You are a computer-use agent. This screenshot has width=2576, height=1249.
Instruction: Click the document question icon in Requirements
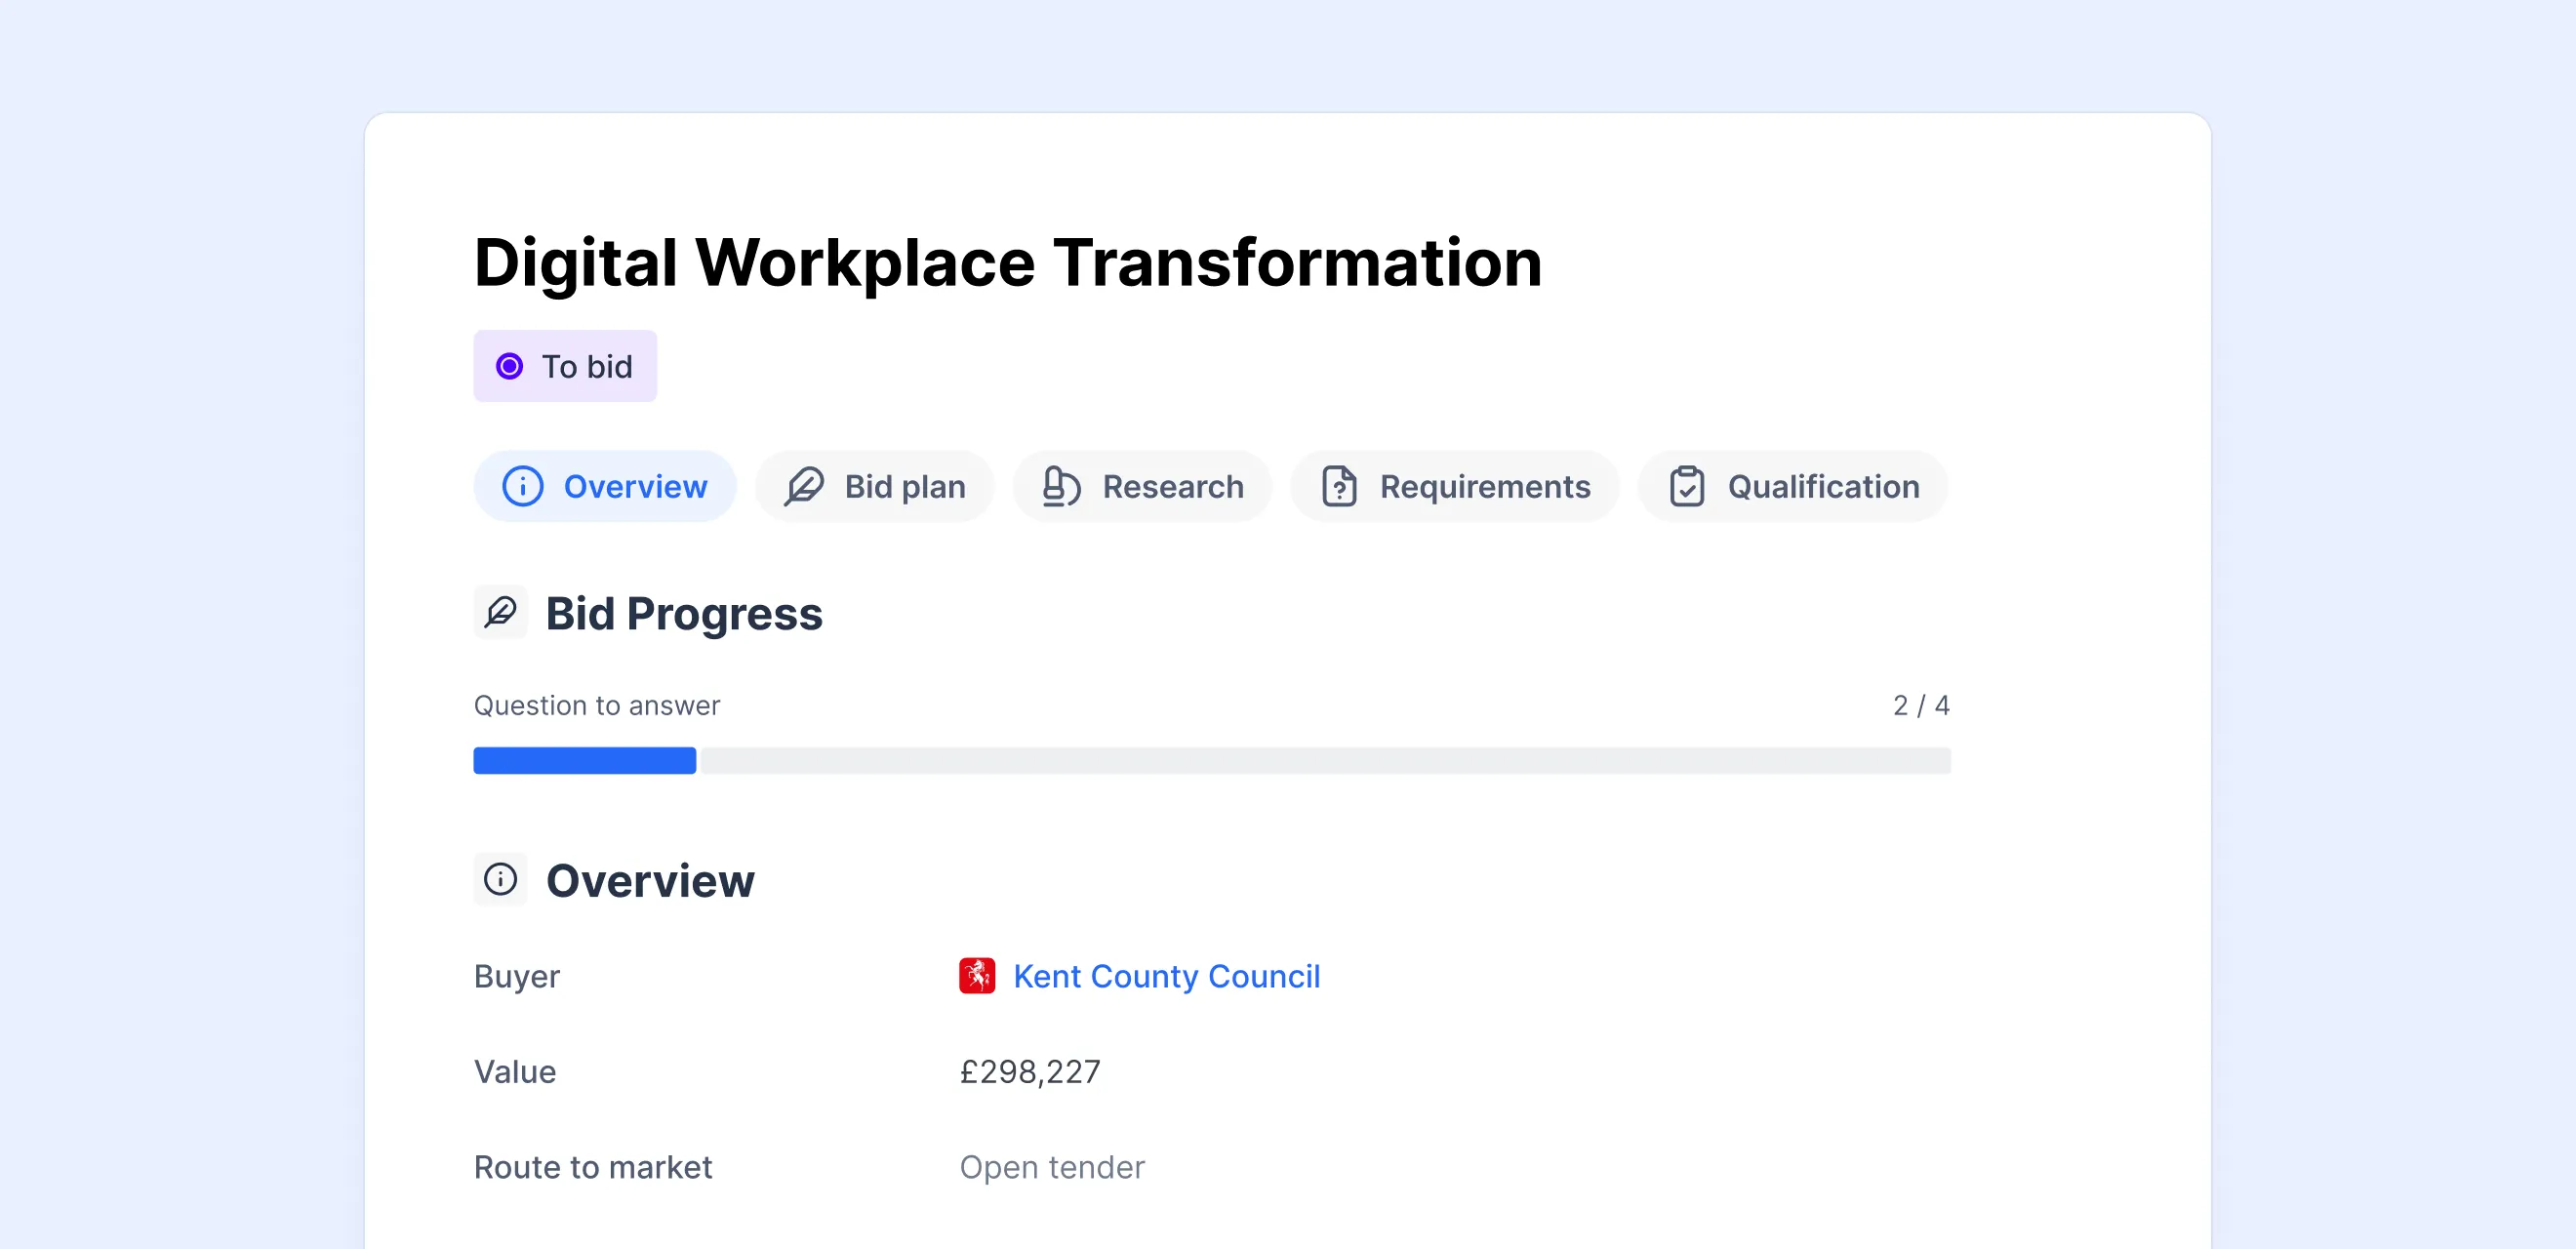point(1339,486)
